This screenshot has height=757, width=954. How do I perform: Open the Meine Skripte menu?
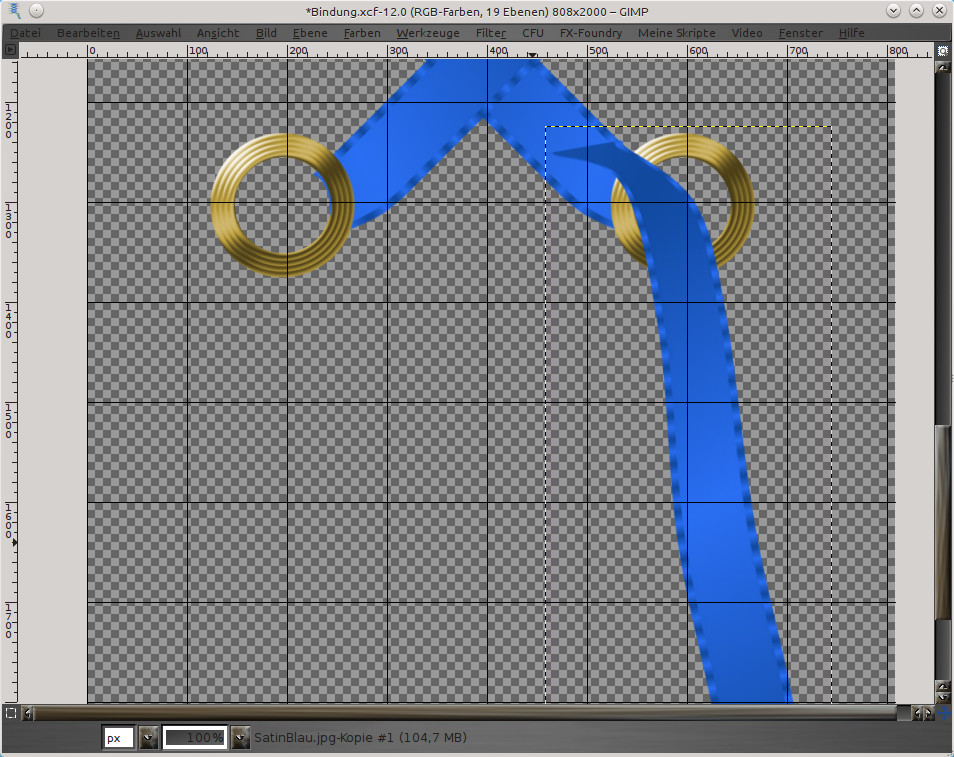coord(676,33)
